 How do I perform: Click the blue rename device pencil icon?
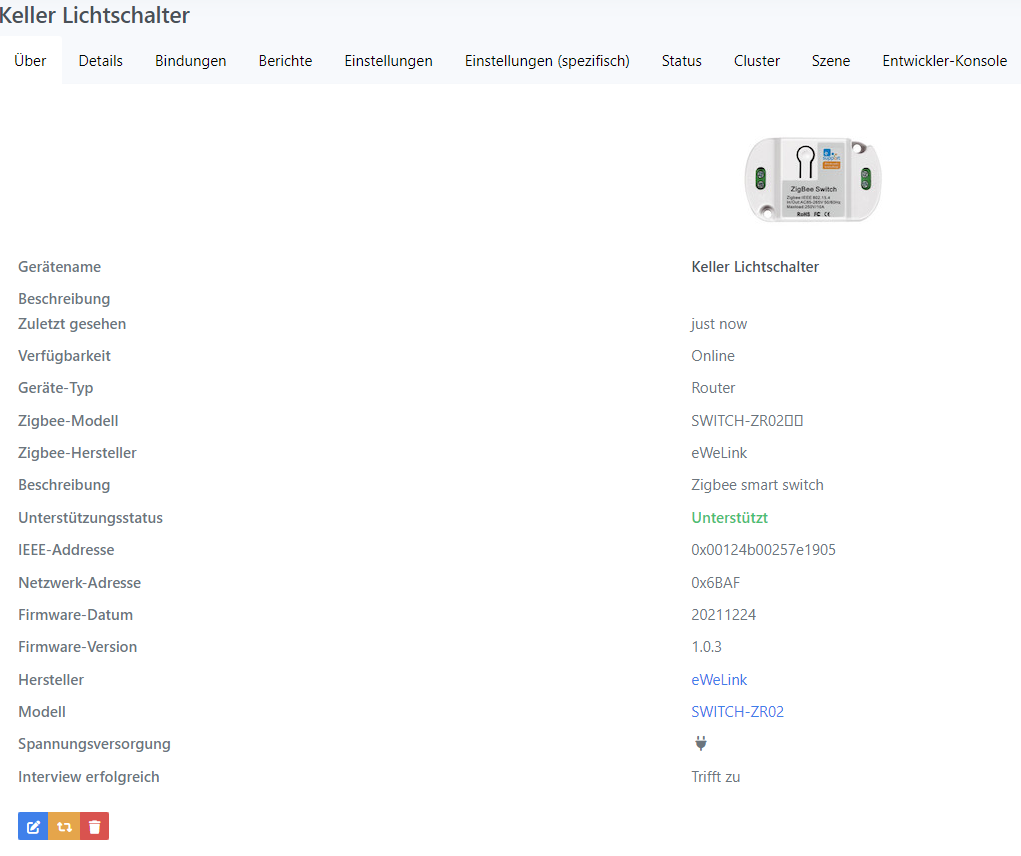pos(33,826)
